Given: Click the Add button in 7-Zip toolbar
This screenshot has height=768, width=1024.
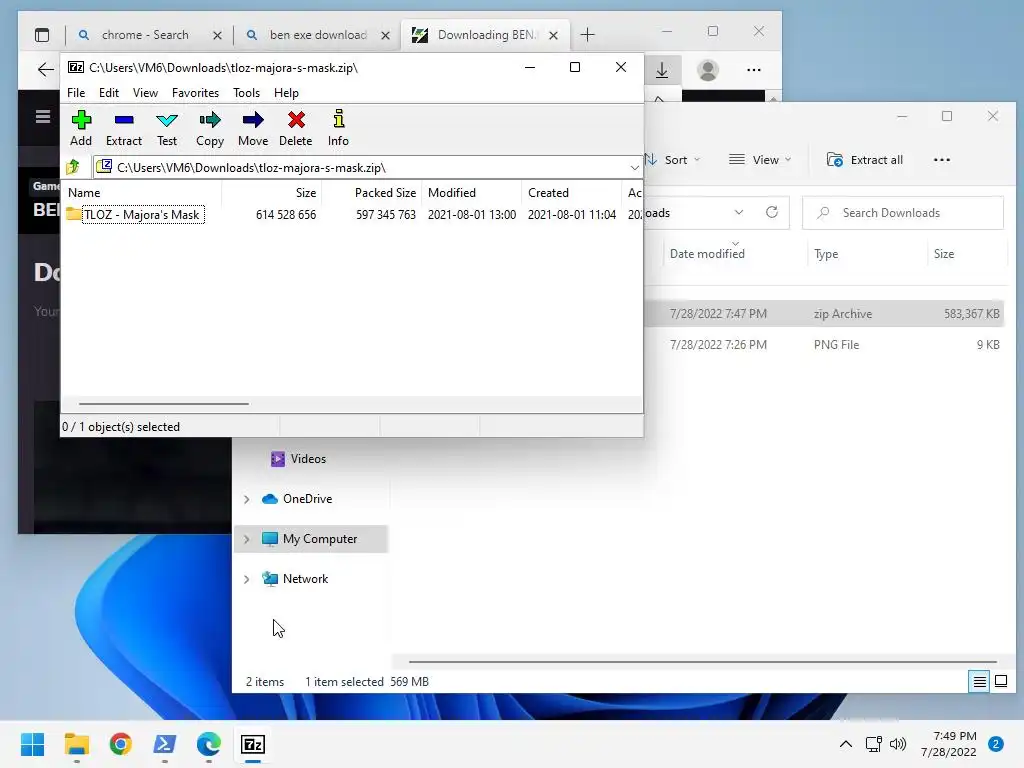Looking at the screenshot, I should (x=81, y=129).
